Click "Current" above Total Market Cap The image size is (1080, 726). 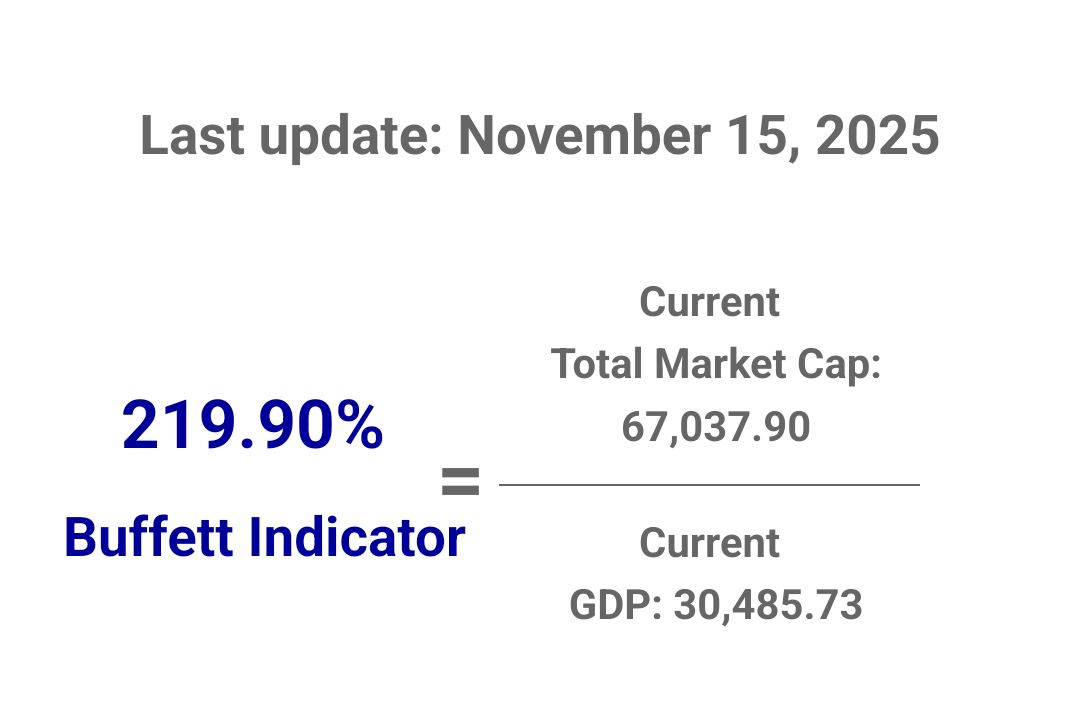pyautogui.click(x=709, y=302)
